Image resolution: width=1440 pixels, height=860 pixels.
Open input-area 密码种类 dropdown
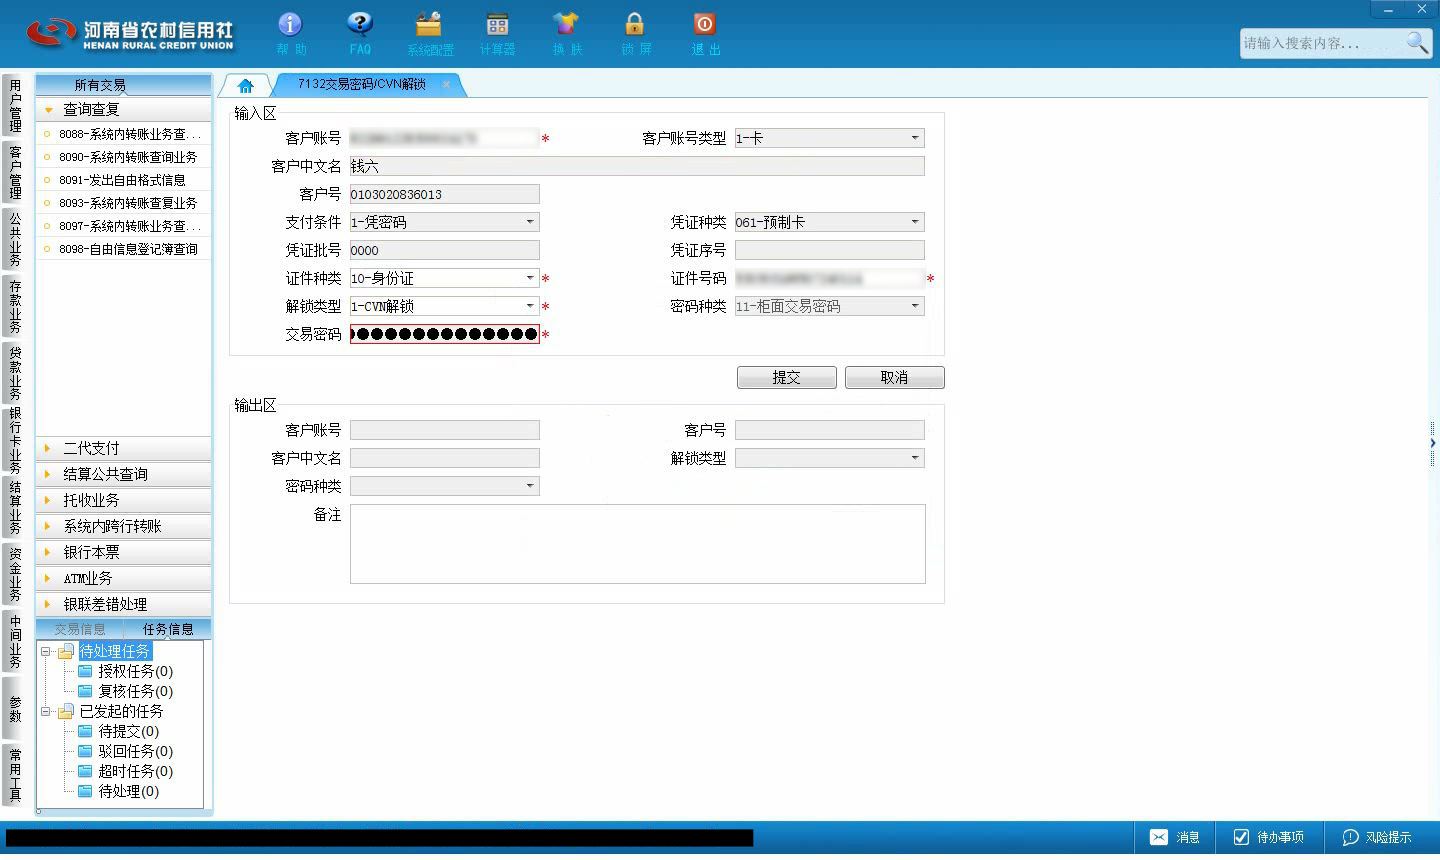pos(914,306)
